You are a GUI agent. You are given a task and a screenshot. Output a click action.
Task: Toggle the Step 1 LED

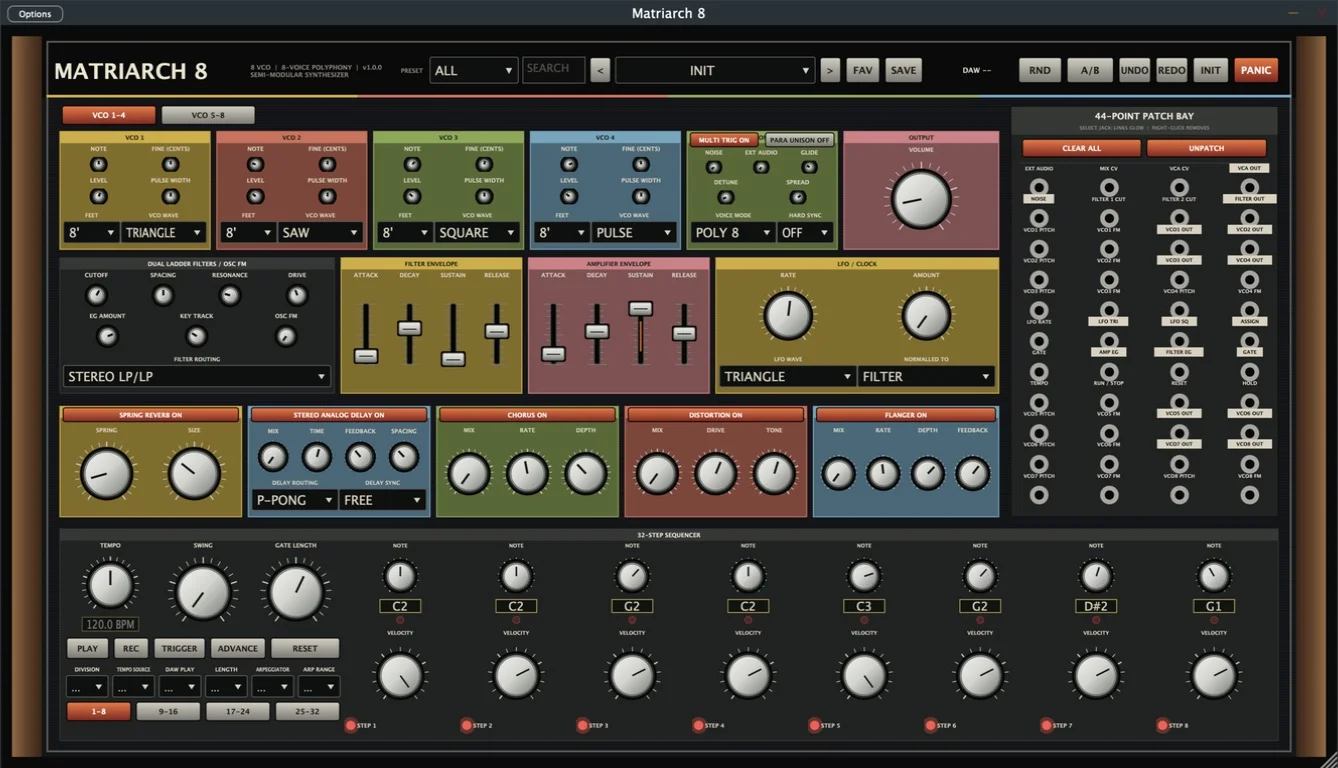(x=350, y=725)
